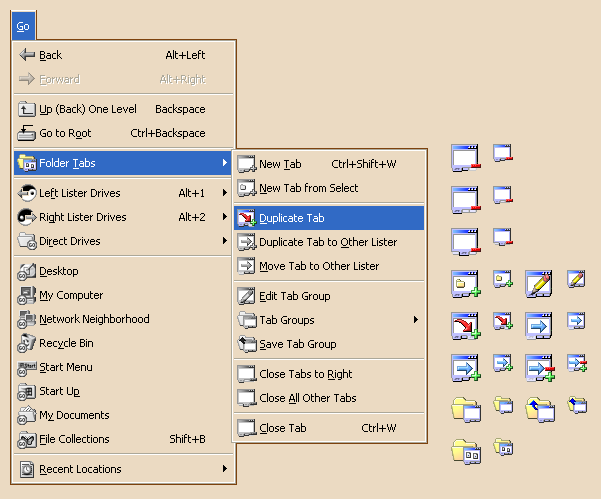
Task: Click the large pencil edit-tab icon in icon sheet
Action: point(539,284)
